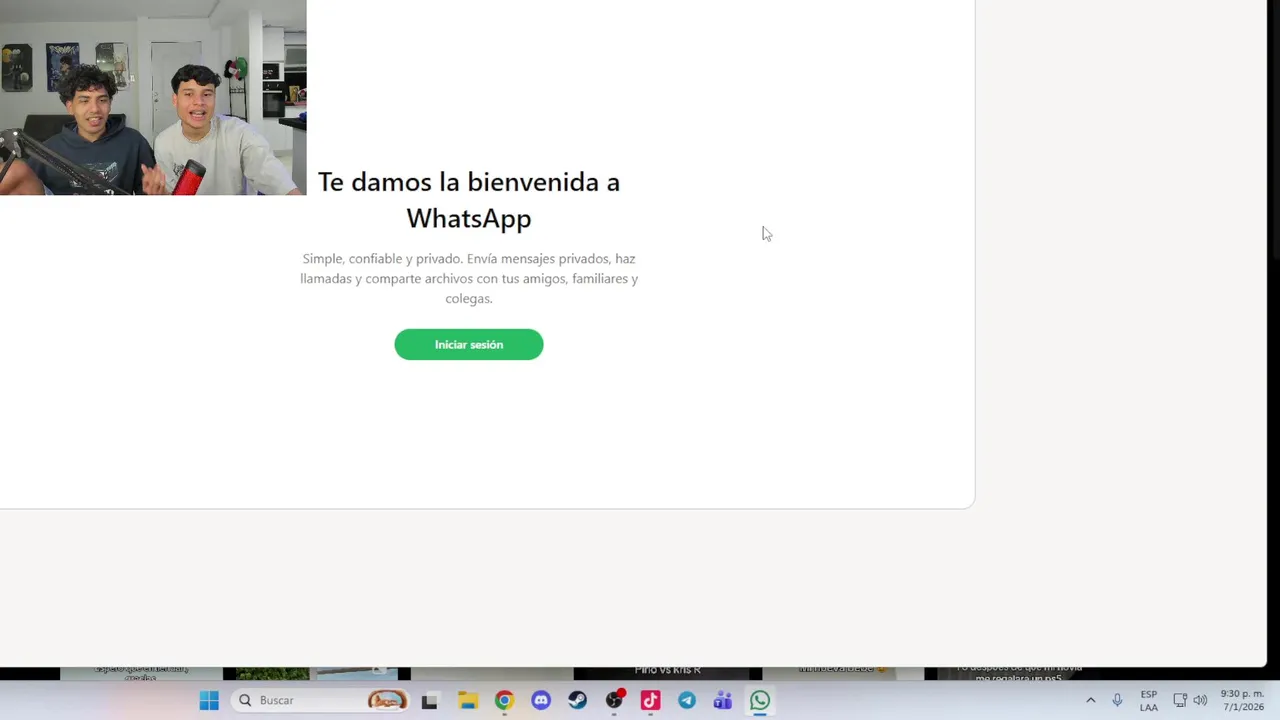The width and height of the screenshot is (1280, 720).
Task: Open Discord from the taskbar
Action: (541, 700)
